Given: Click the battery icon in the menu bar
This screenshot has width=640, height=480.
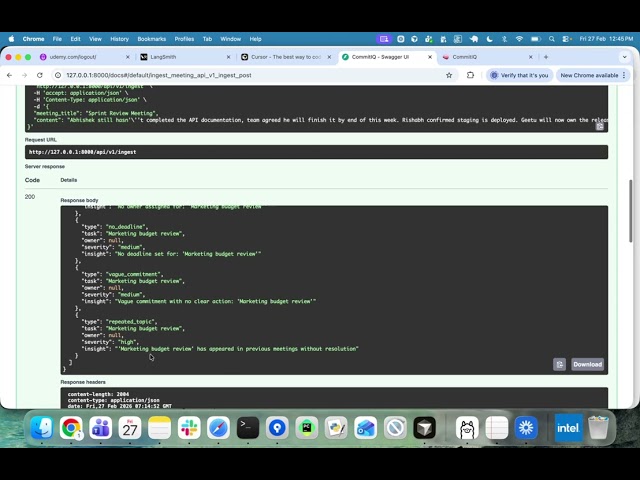Looking at the screenshot, I should tap(536, 39).
